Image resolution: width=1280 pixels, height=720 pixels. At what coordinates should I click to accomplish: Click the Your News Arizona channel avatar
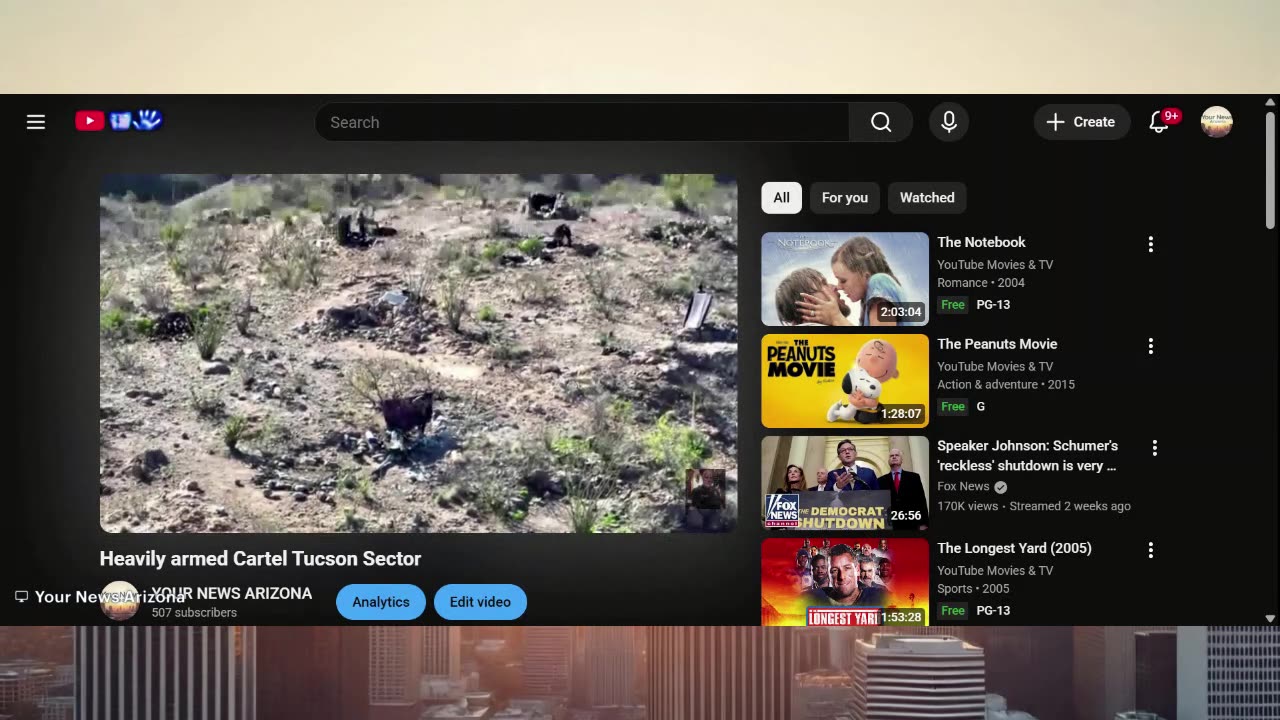120,601
